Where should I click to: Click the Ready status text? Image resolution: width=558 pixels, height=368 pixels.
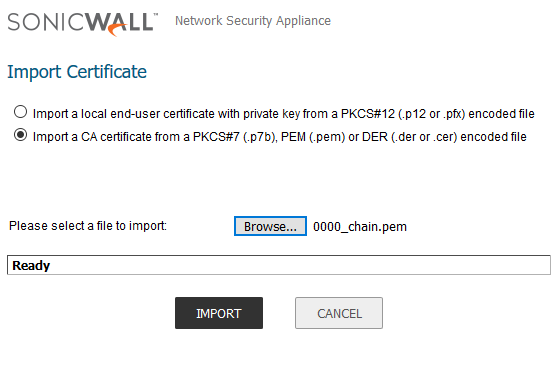31,266
